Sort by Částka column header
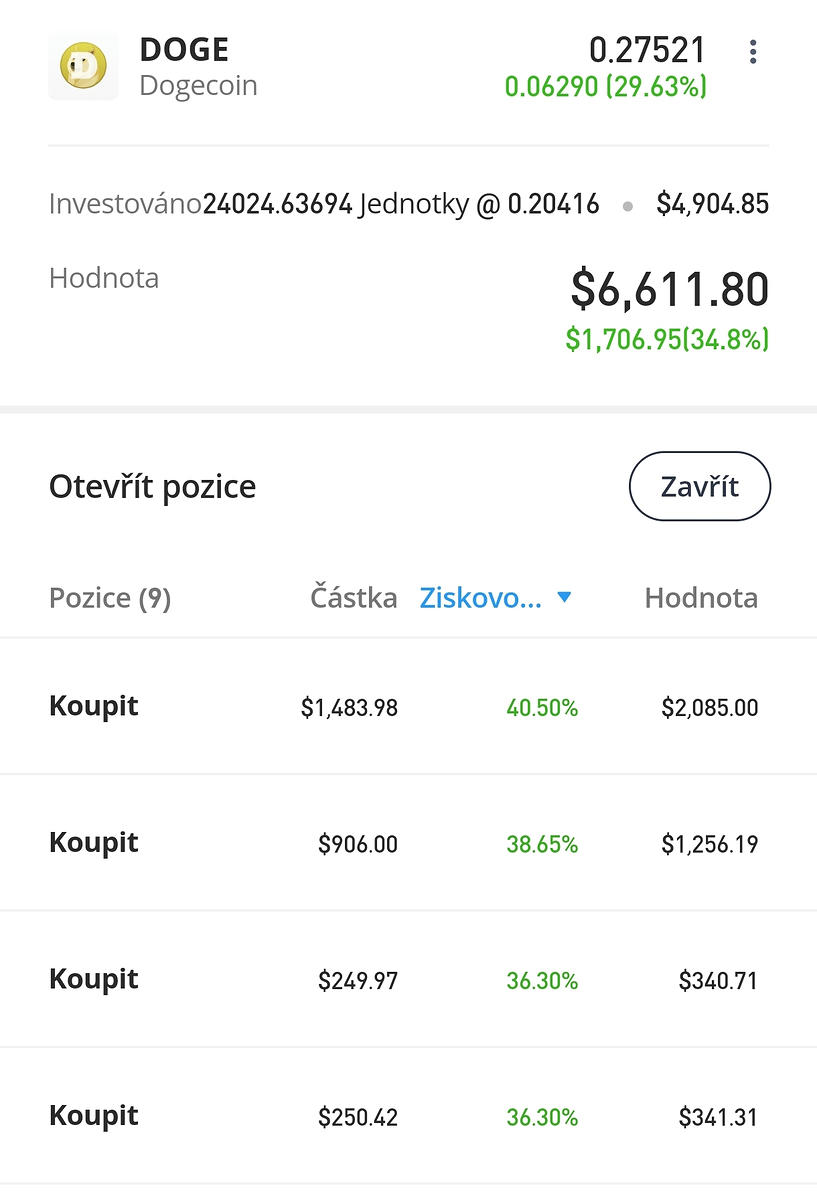Screen dimensions: 817x1200 354,598
